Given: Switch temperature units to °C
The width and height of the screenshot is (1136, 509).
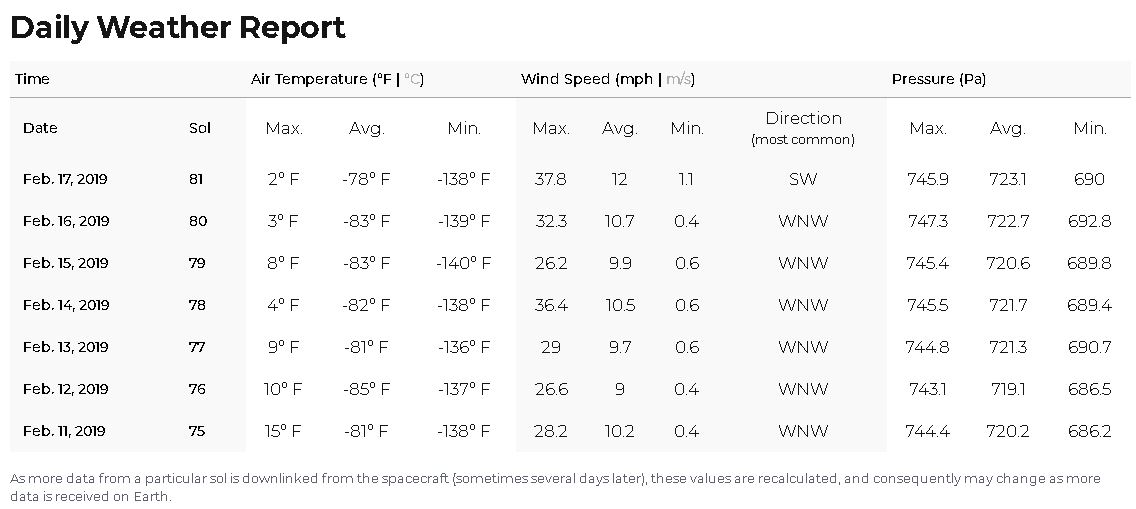Looking at the screenshot, I should tap(412, 79).
